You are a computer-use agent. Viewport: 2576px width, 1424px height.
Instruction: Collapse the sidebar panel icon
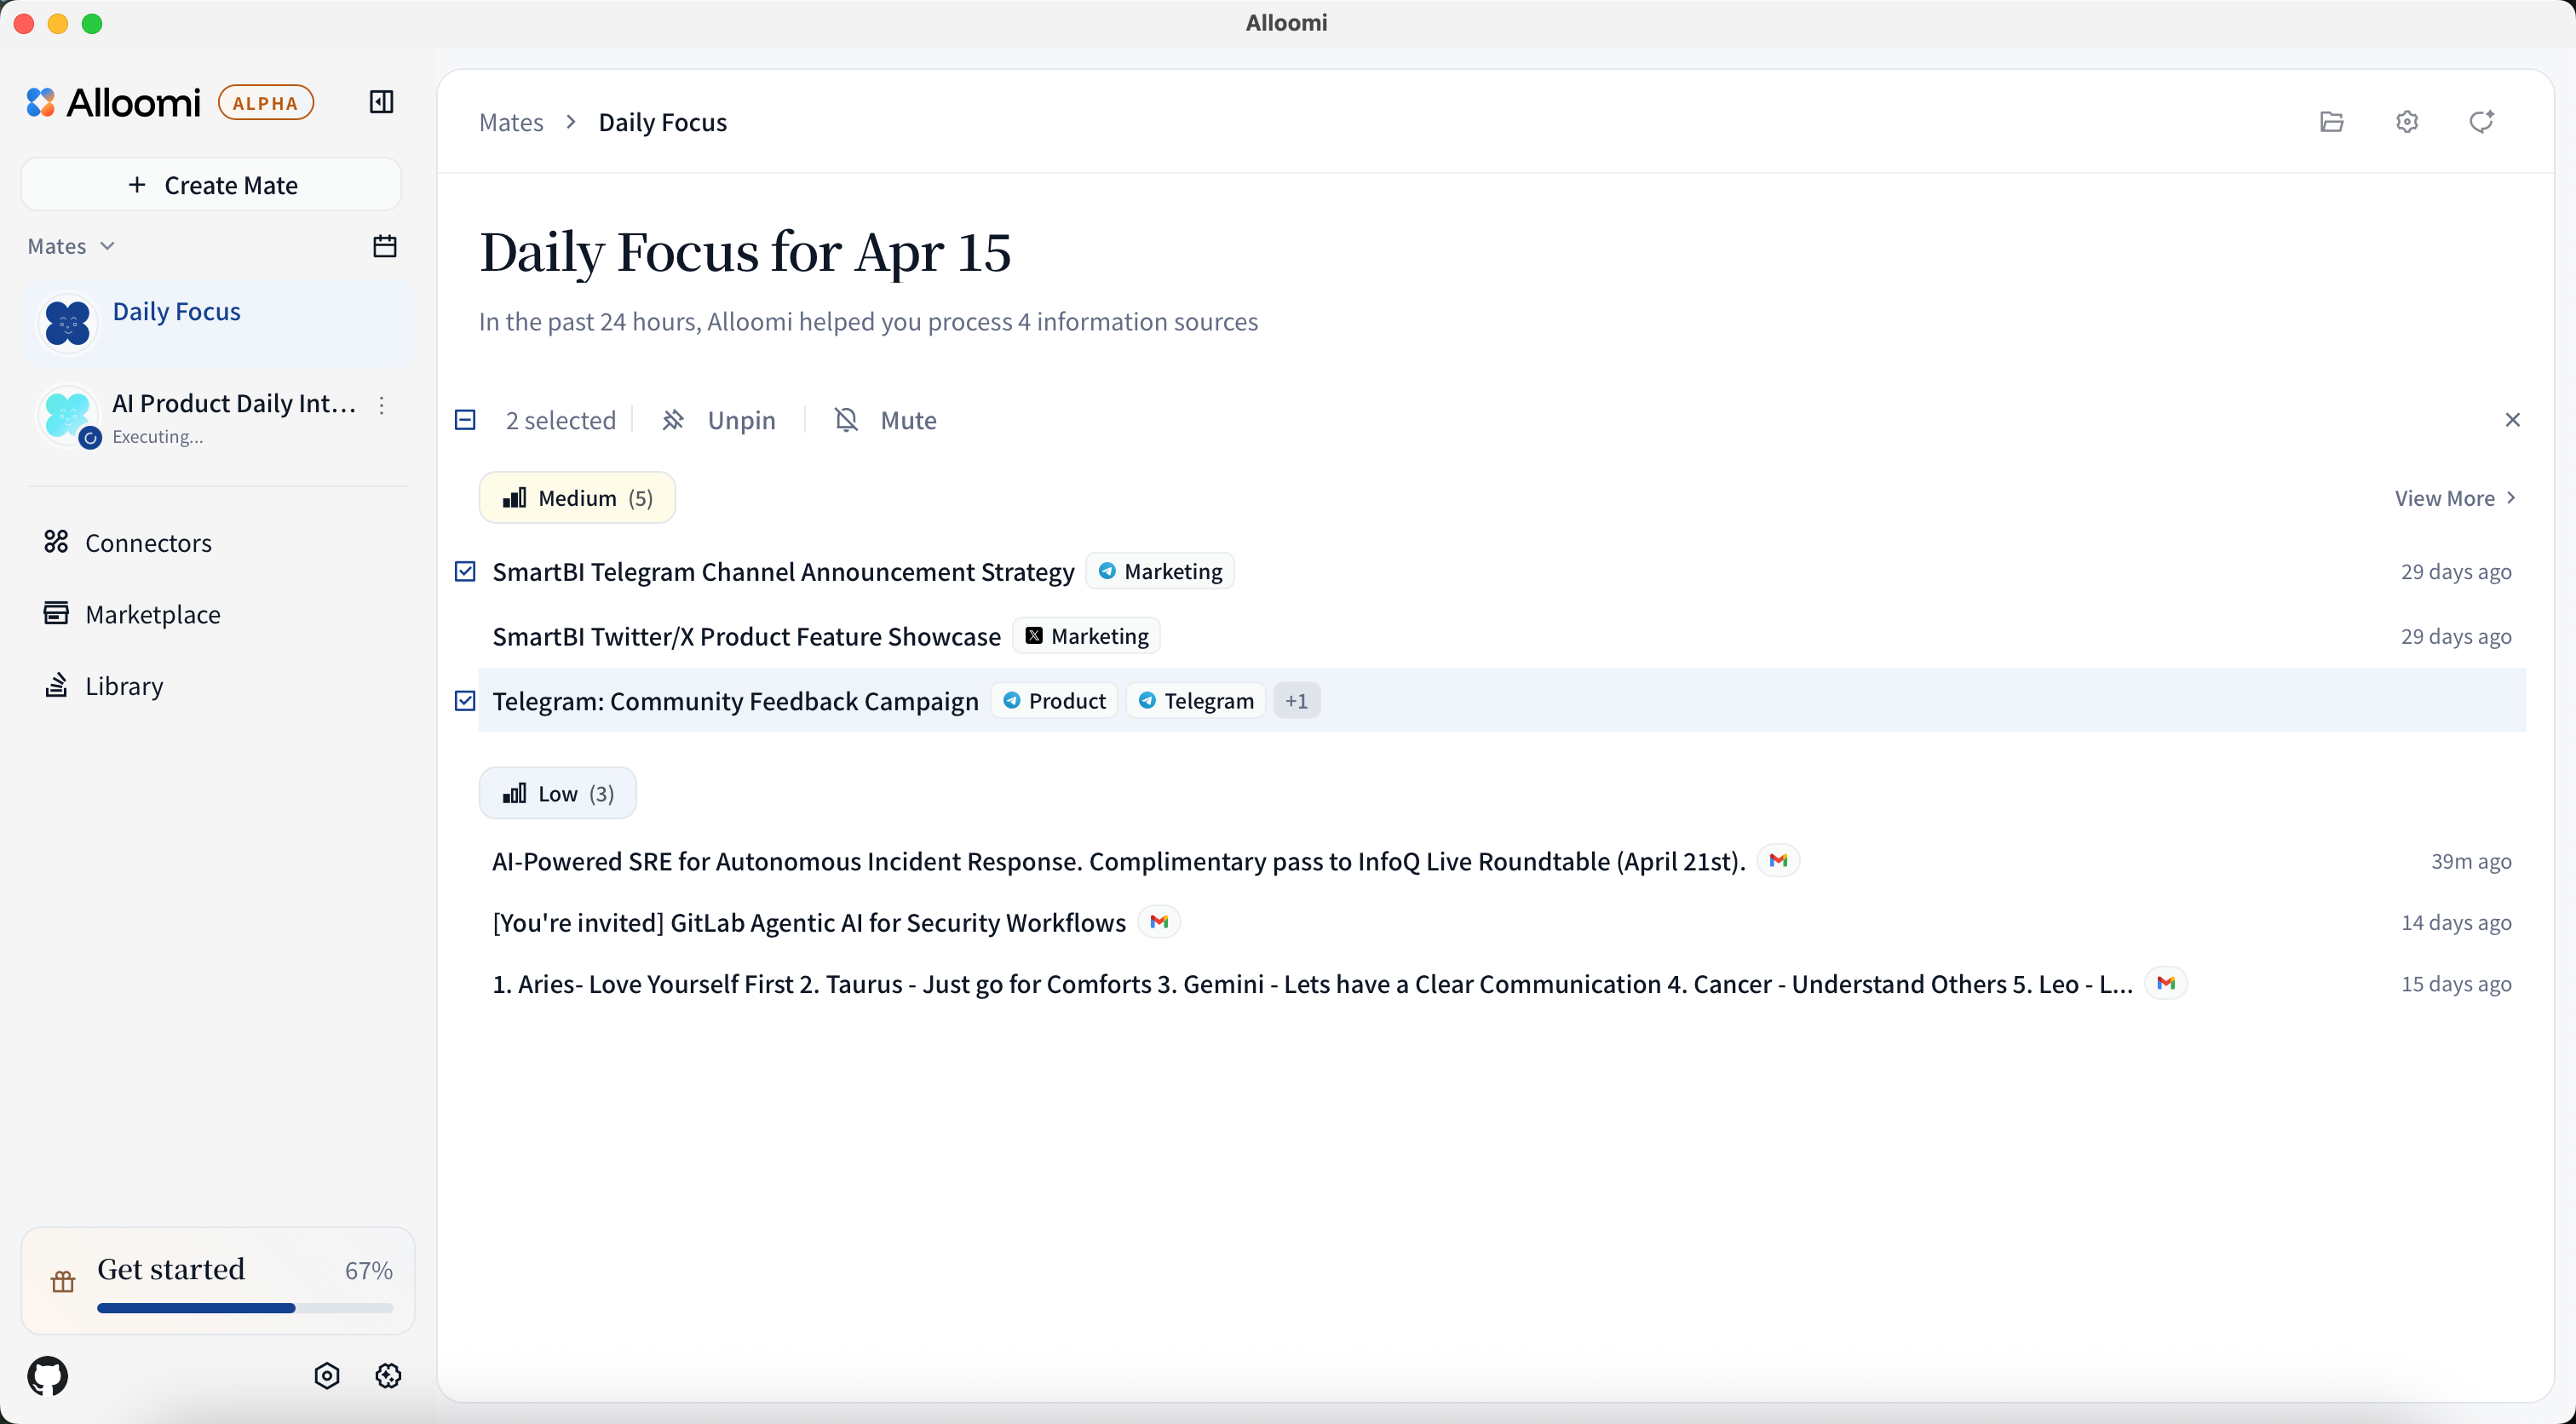381,102
